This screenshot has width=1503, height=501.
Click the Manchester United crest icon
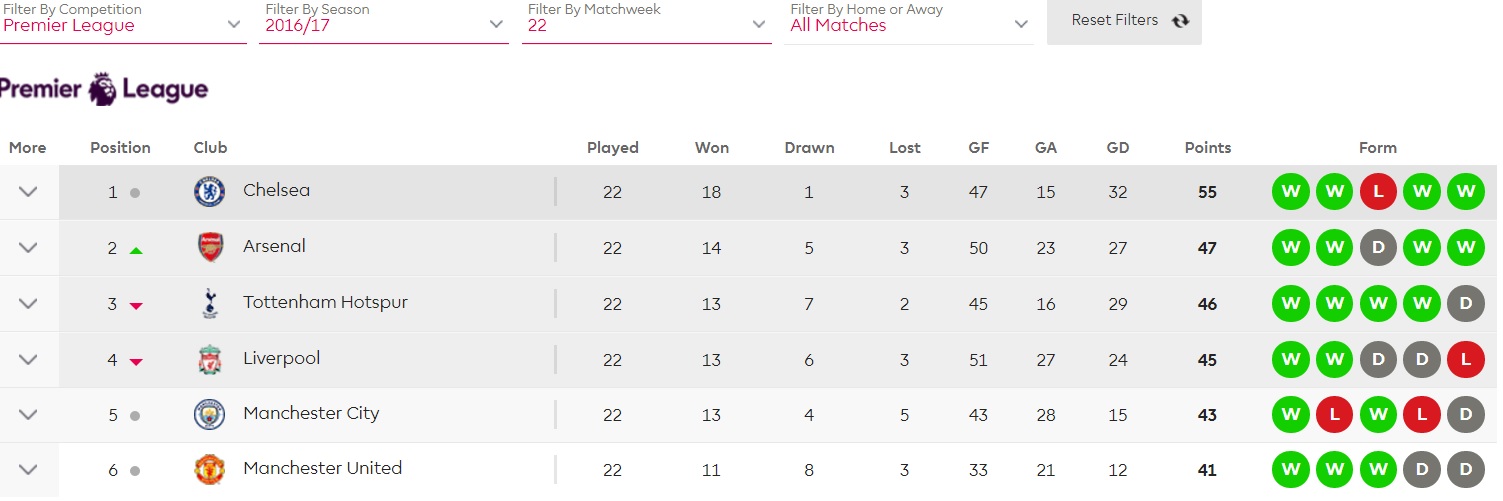pos(209,469)
